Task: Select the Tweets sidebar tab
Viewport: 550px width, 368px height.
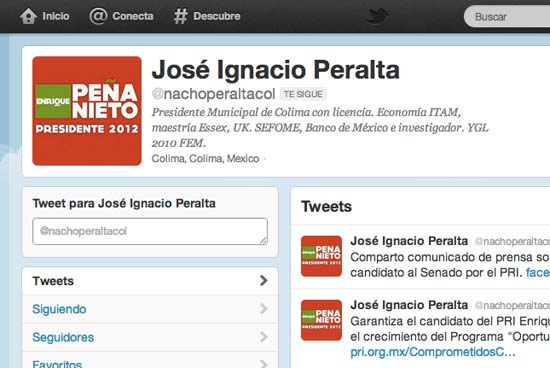Action: (x=150, y=281)
